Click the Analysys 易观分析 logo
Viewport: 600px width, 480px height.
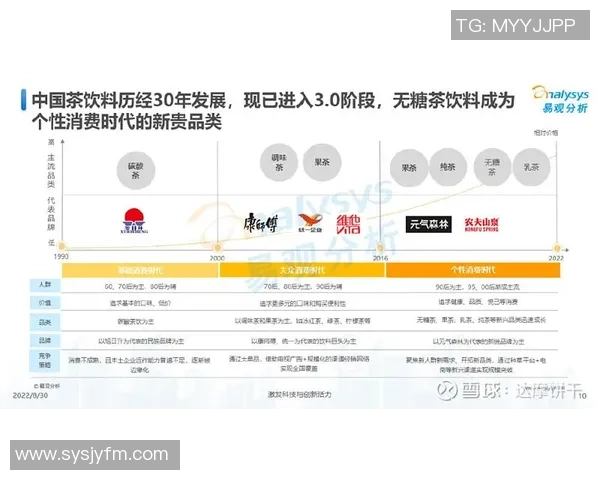[561, 99]
